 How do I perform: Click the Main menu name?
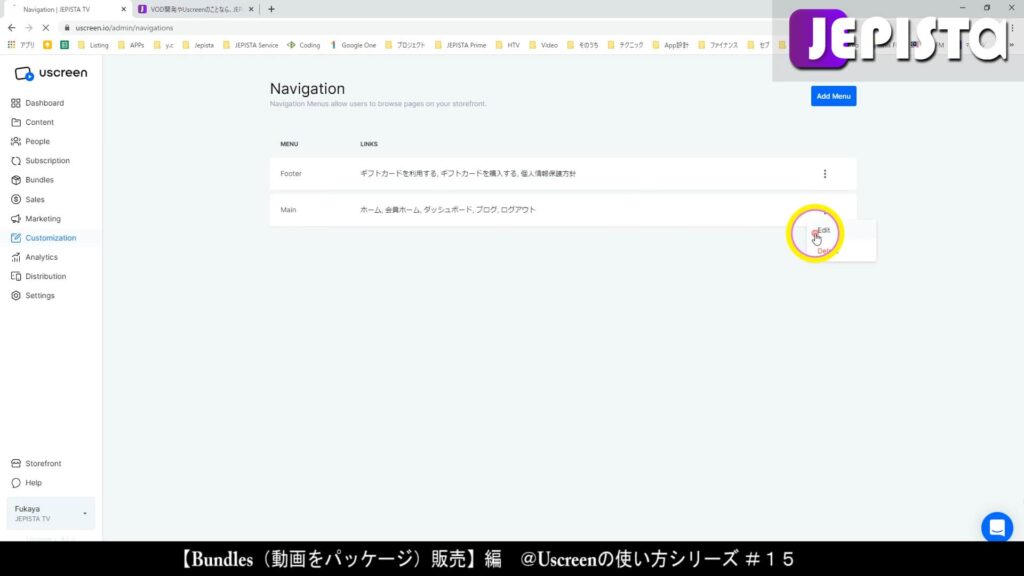[x=288, y=210]
